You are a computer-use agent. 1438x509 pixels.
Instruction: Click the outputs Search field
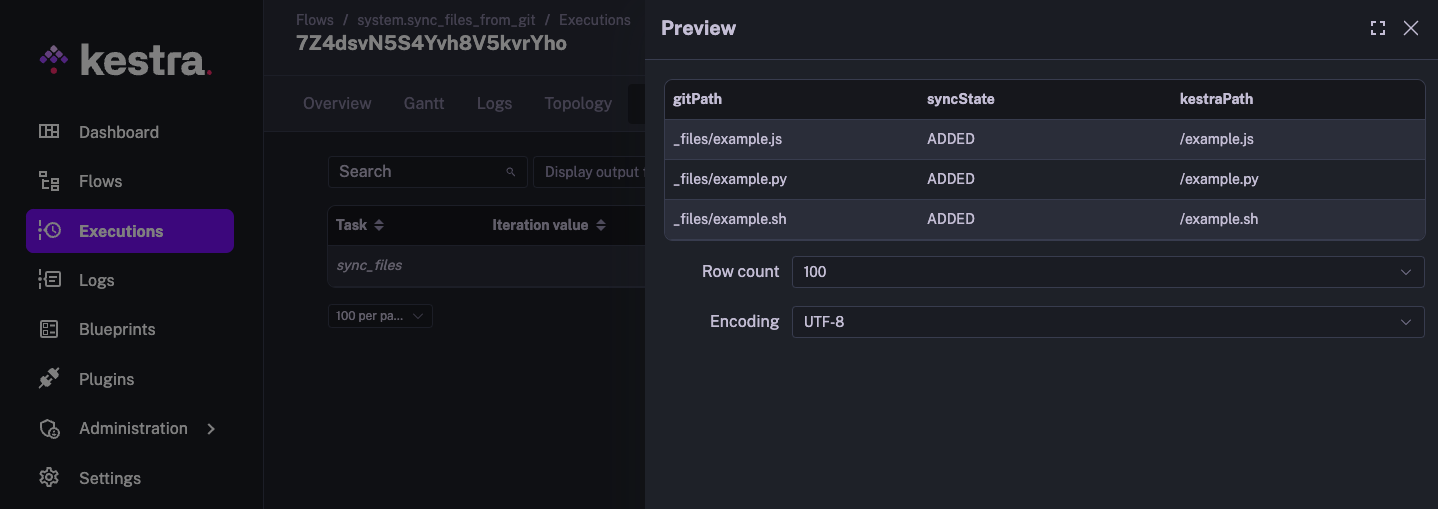[x=420, y=172]
